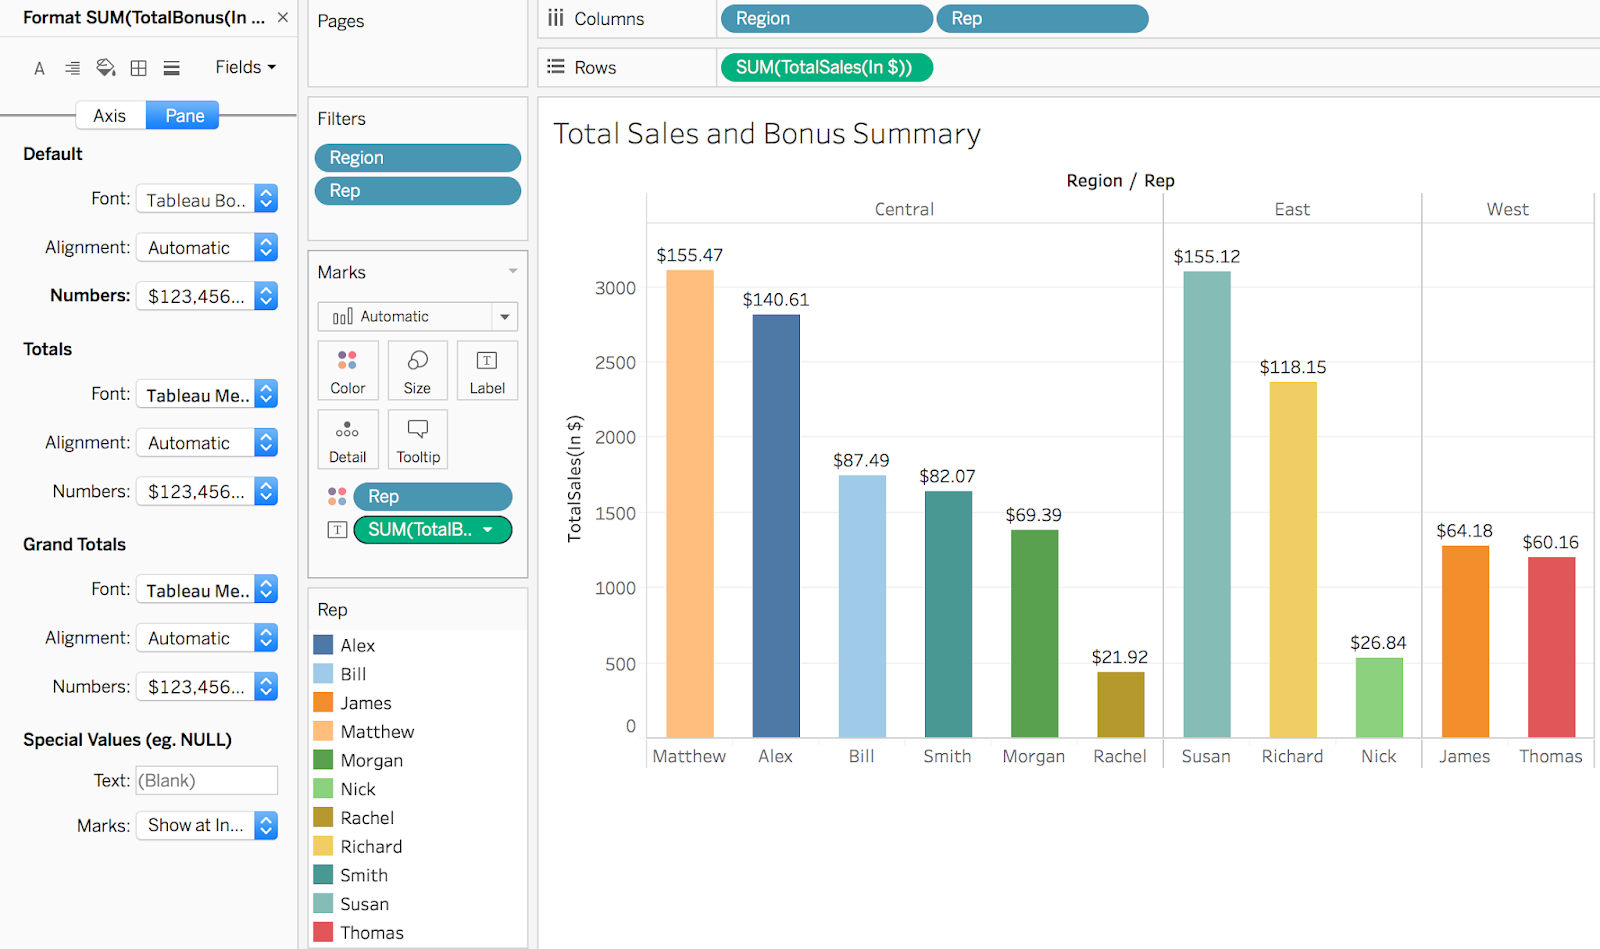The width and height of the screenshot is (1600, 949).
Task: Click the Shading paint bucket icon
Action: pos(105,67)
